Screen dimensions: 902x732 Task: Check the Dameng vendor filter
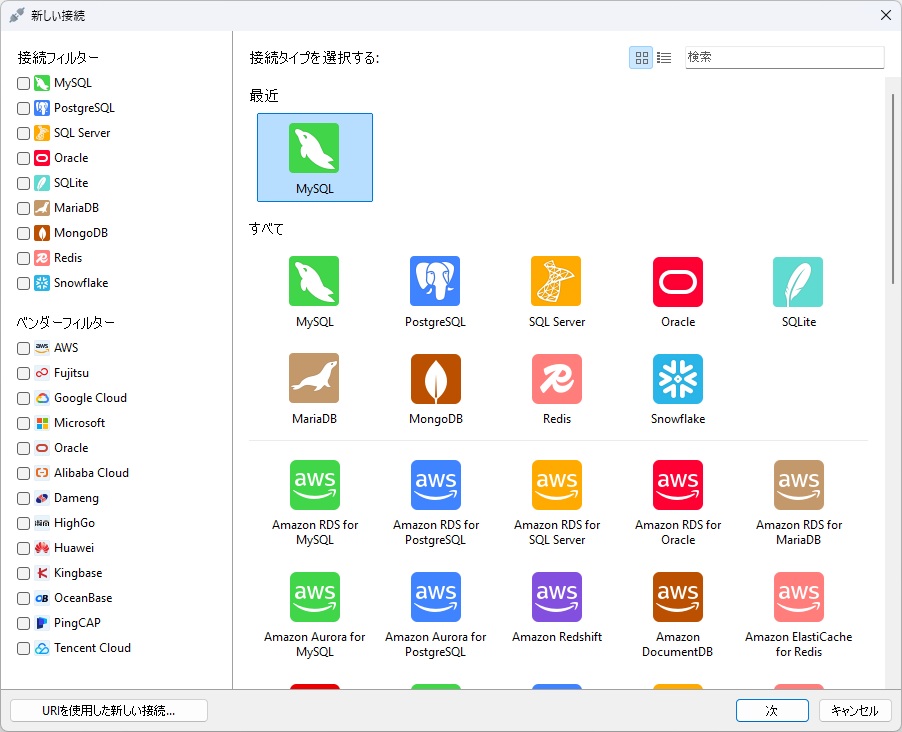click(24, 498)
